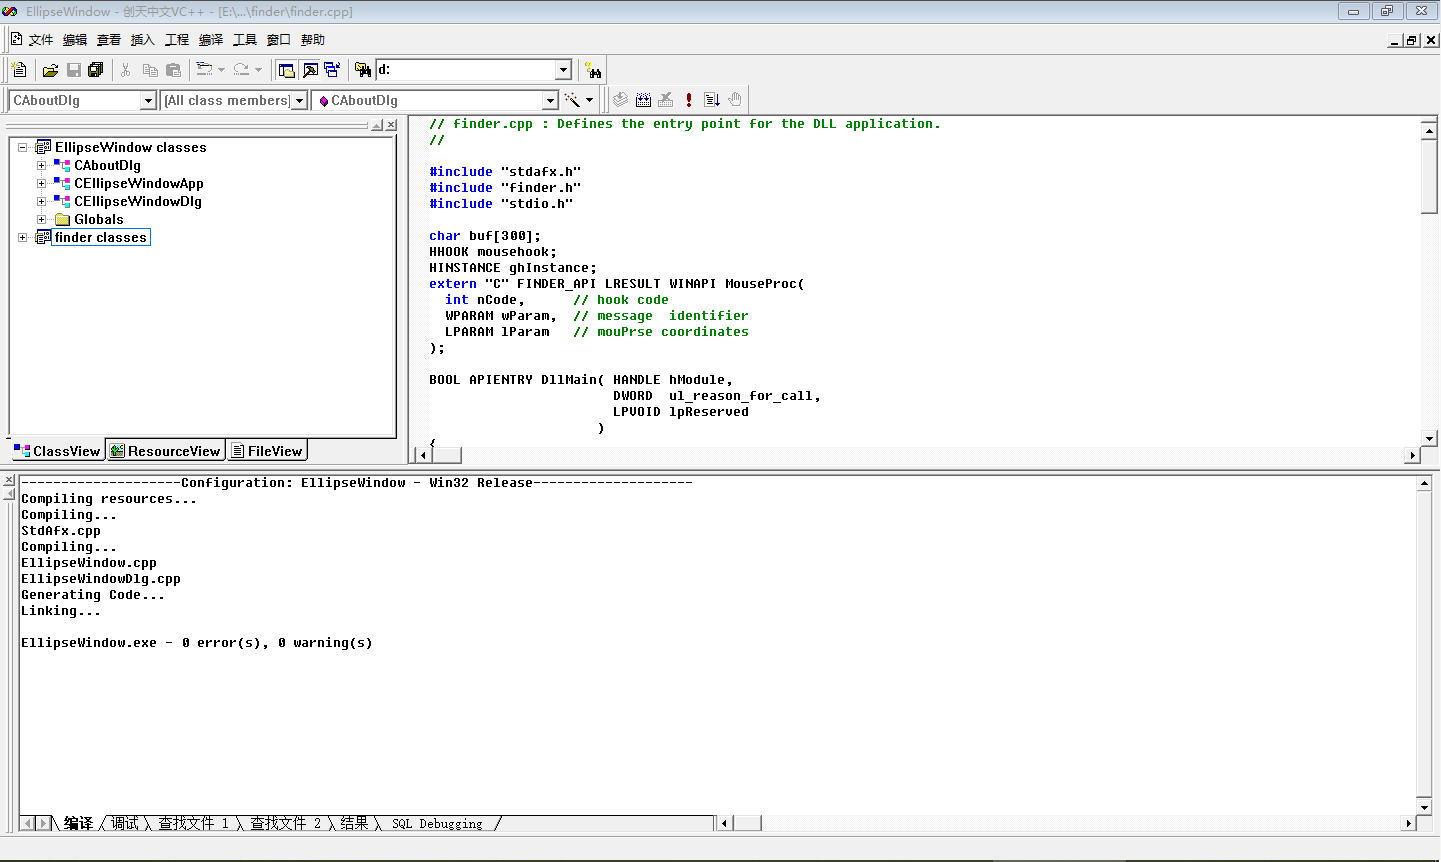The image size is (1441, 862).
Task: Expand the CAboutDlg class node
Action: (x=41, y=165)
